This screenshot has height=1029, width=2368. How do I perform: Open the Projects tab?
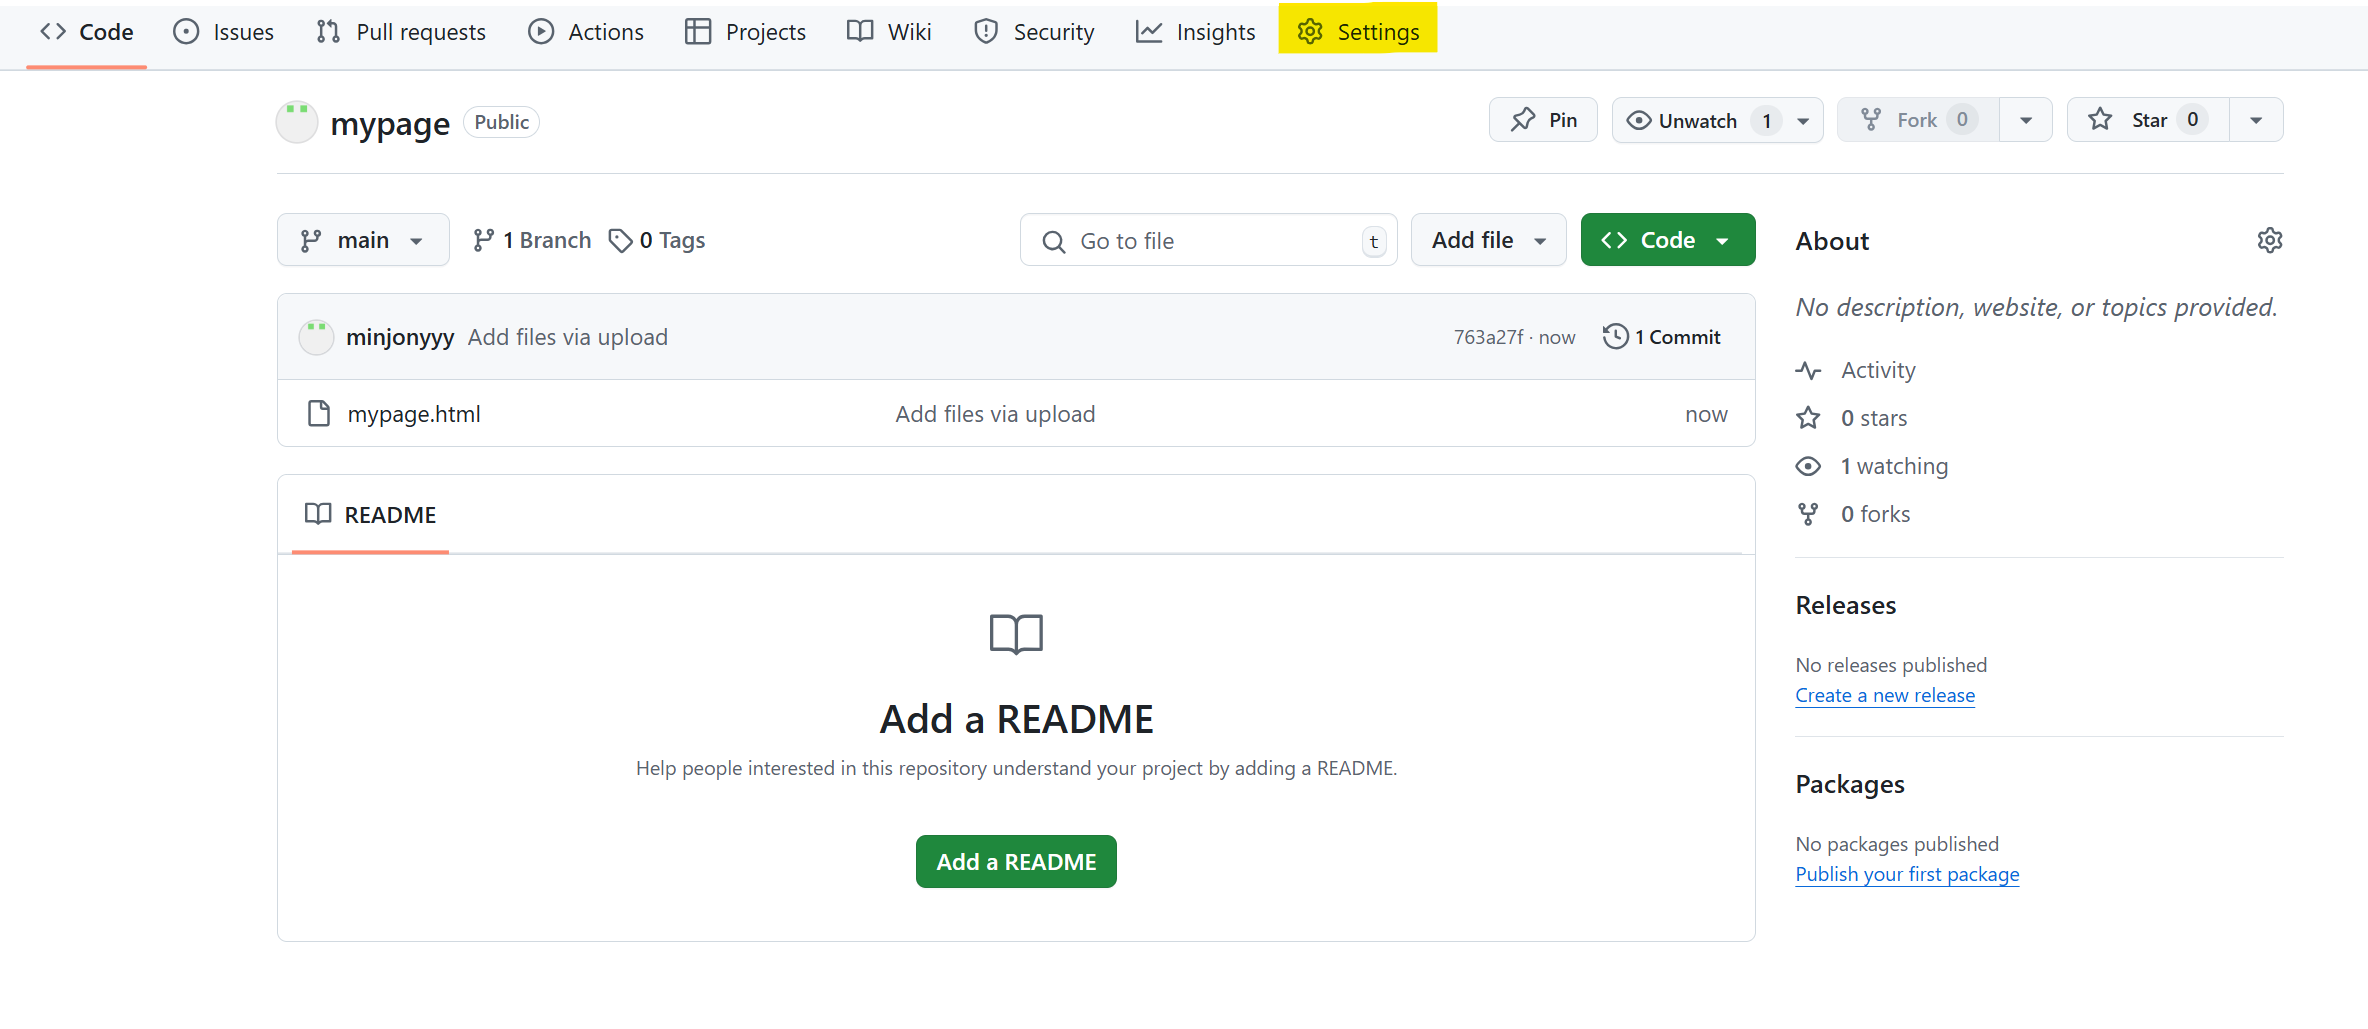tap(745, 32)
